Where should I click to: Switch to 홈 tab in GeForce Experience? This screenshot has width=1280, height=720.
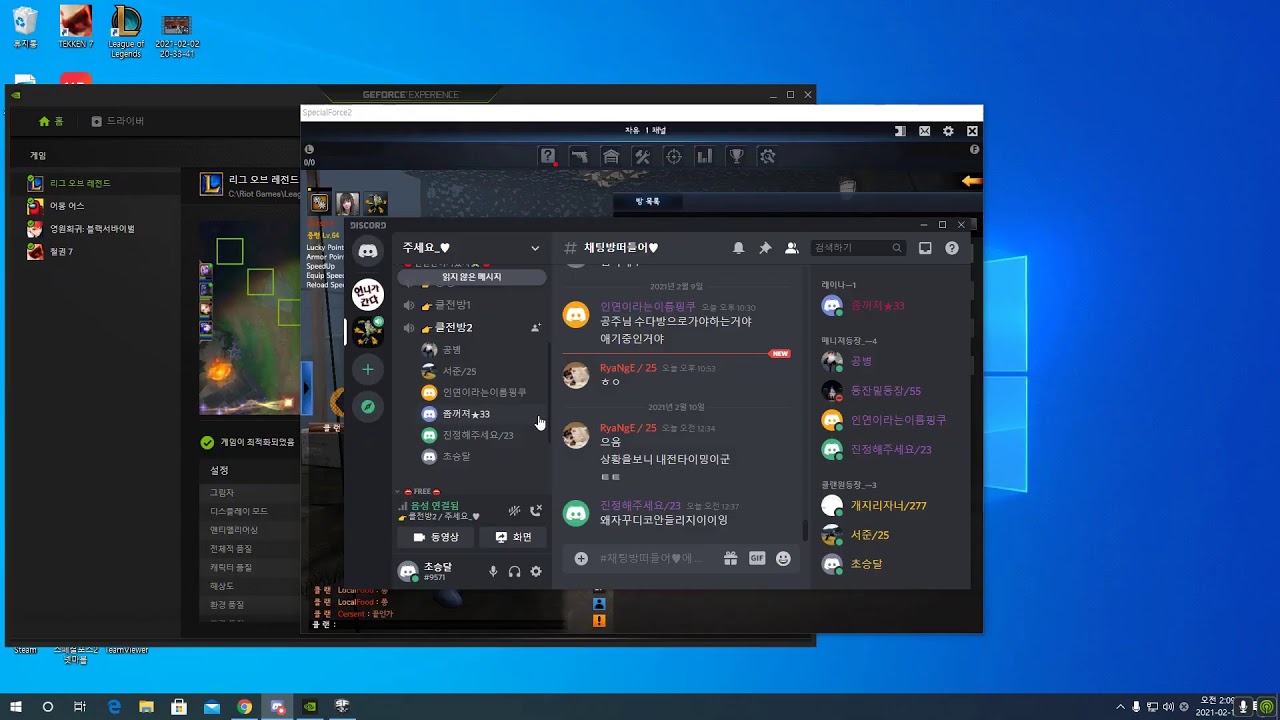(51, 121)
